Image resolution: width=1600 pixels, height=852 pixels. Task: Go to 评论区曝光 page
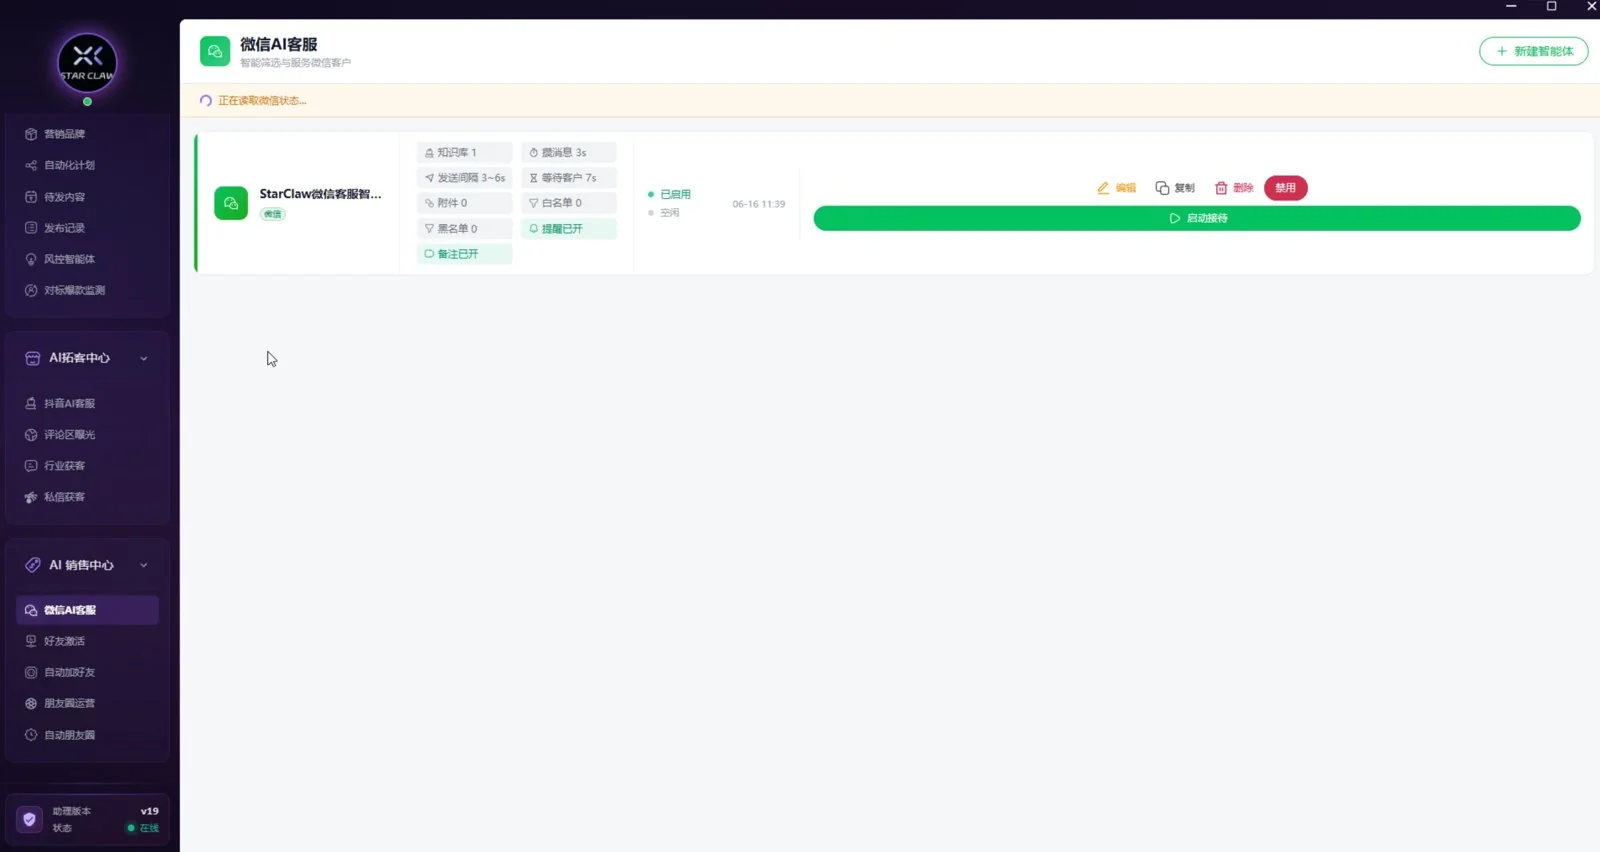[x=87, y=434]
